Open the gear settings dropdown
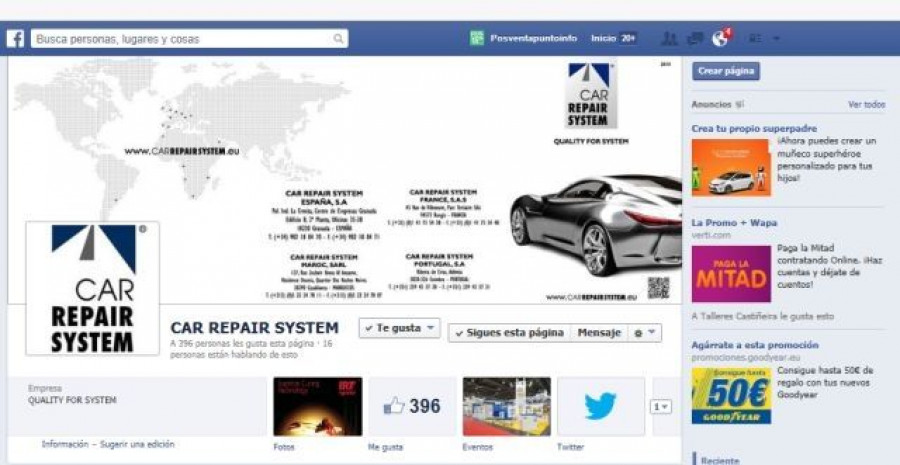900x465 pixels. [x=644, y=333]
